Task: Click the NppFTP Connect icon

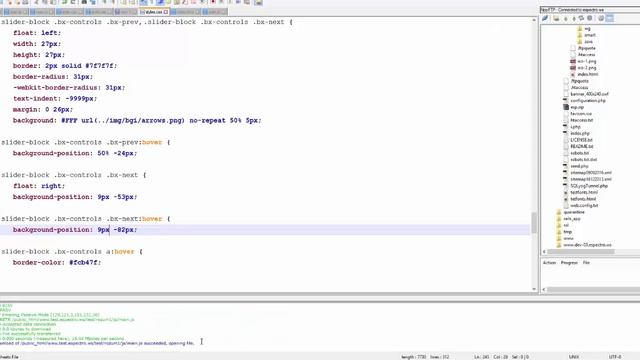Action: point(545,18)
